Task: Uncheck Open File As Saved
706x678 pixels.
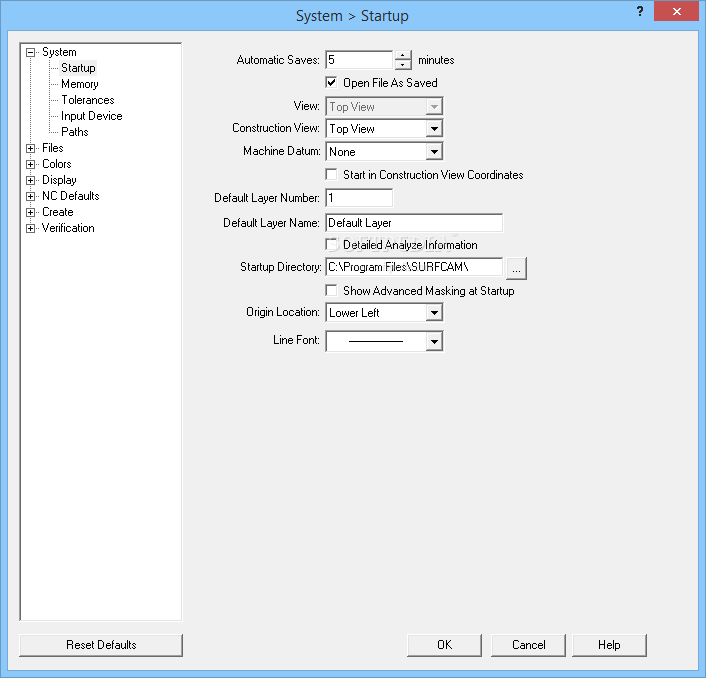Action: 331,82
